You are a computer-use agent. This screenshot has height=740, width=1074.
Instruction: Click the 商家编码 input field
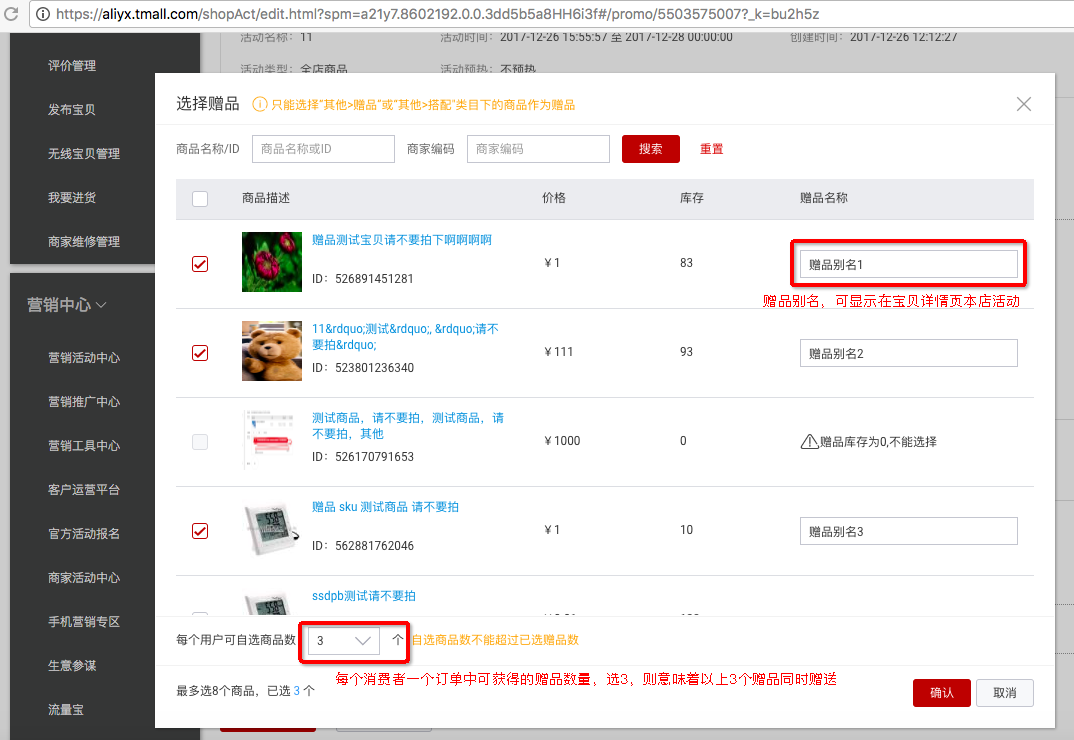pyautogui.click(x=538, y=149)
